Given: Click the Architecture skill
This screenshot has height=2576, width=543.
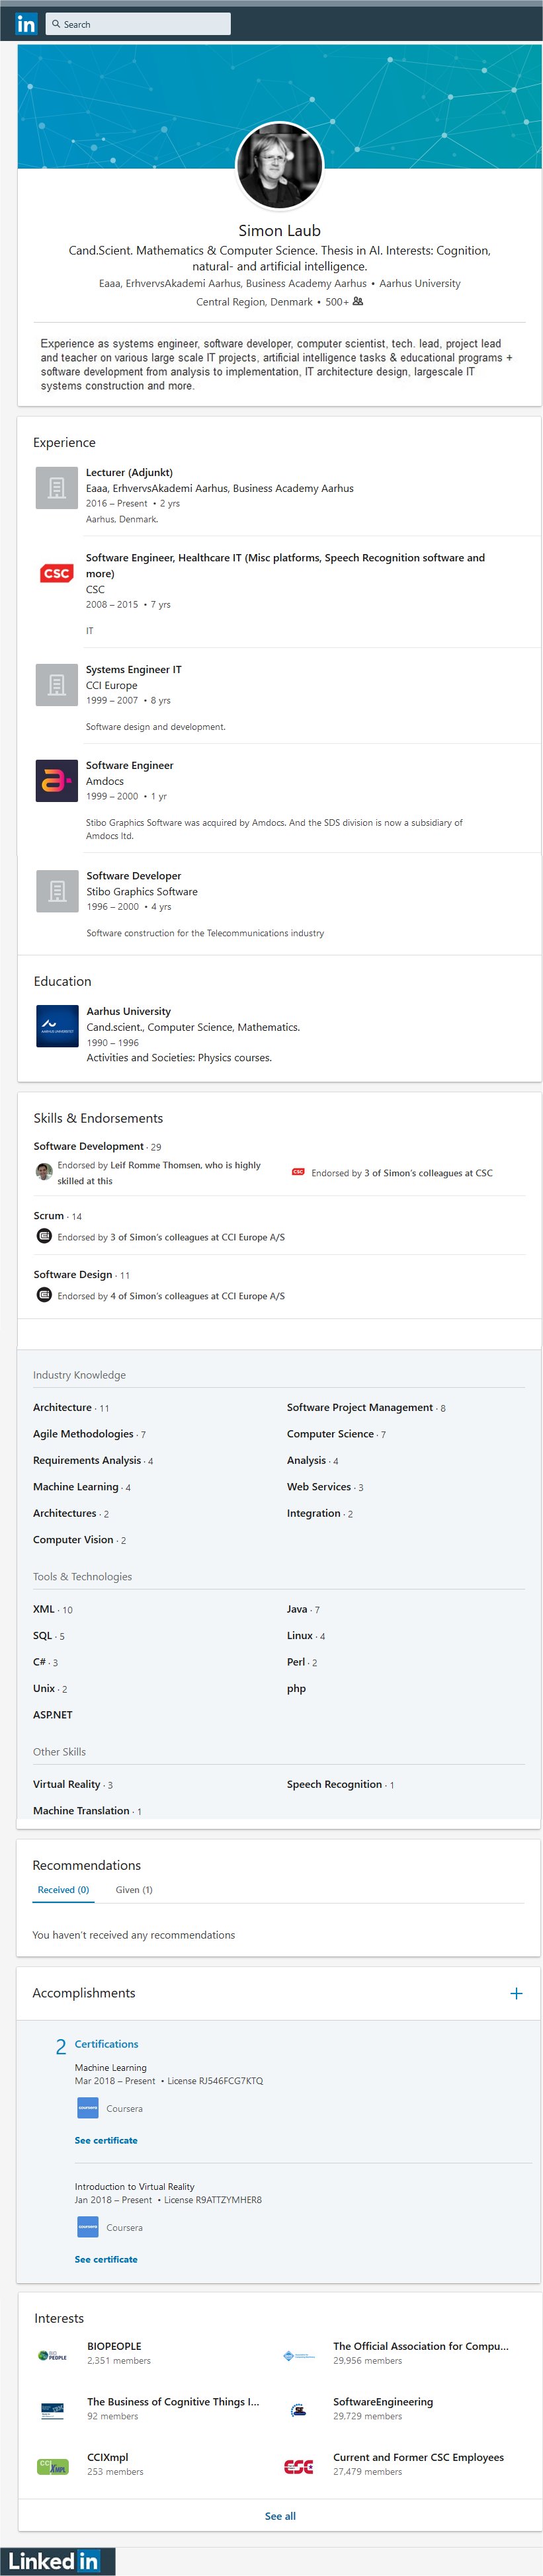Looking at the screenshot, I should [62, 1407].
